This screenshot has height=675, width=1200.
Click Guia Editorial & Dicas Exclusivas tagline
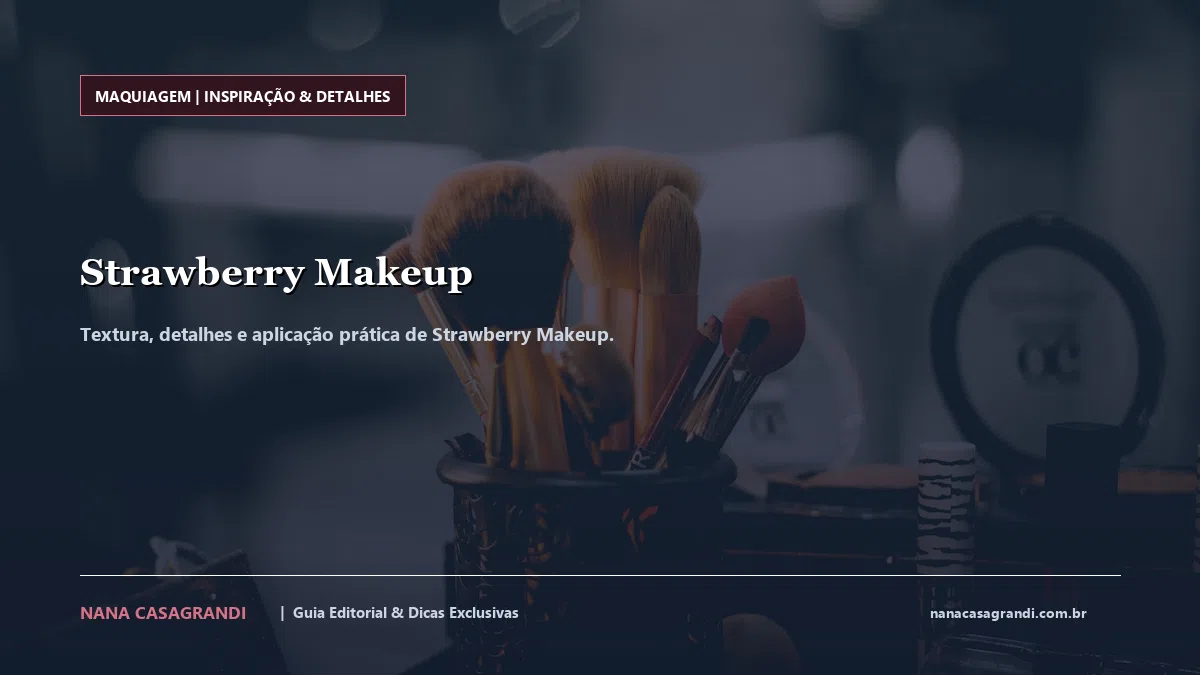(406, 613)
